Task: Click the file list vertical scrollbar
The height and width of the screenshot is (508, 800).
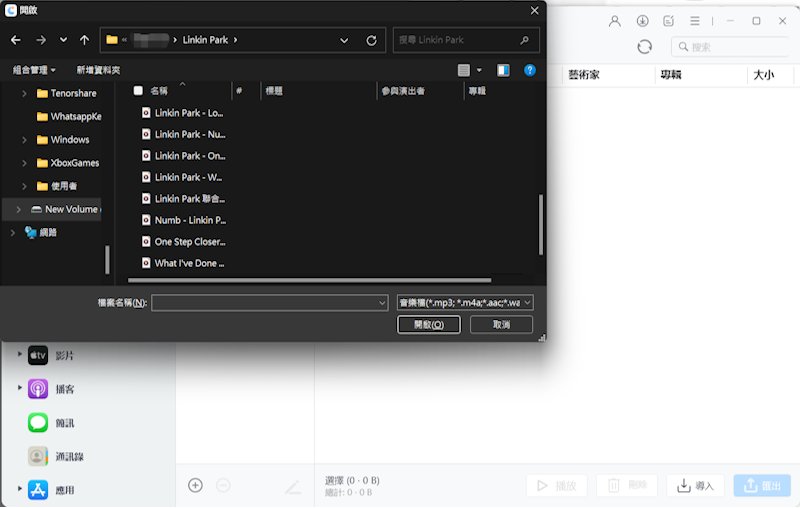Action: pos(540,224)
